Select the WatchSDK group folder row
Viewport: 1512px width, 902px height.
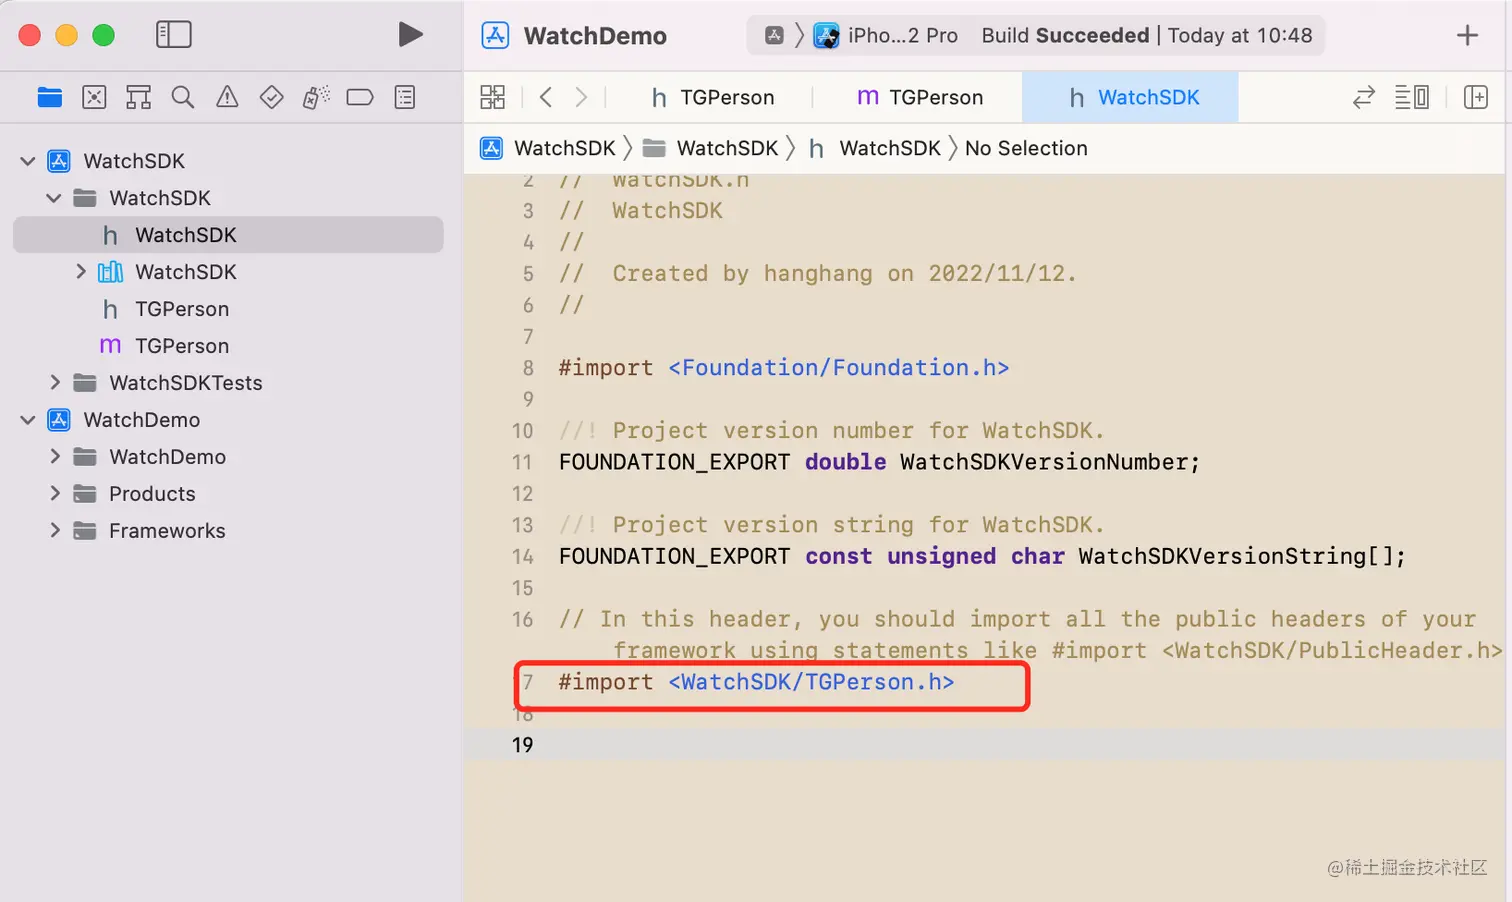pyautogui.click(x=228, y=198)
